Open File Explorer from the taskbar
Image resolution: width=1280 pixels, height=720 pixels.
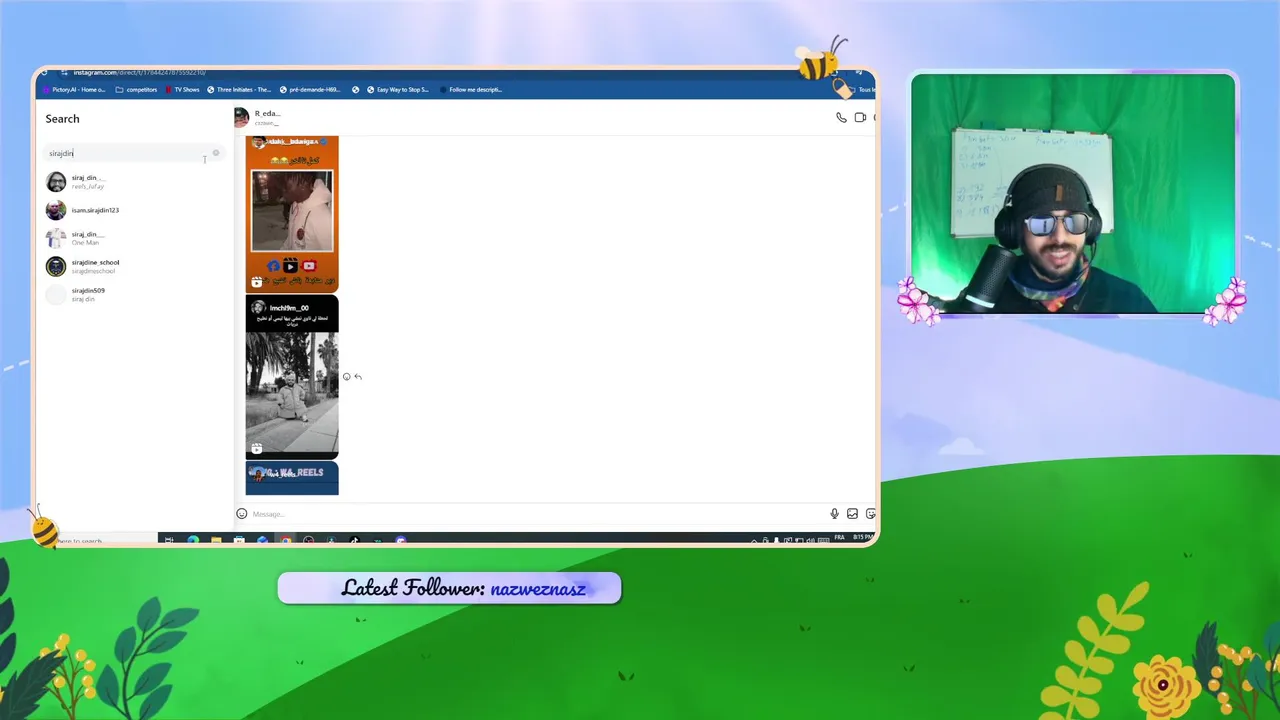pyautogui.click(x=216, y=541)
